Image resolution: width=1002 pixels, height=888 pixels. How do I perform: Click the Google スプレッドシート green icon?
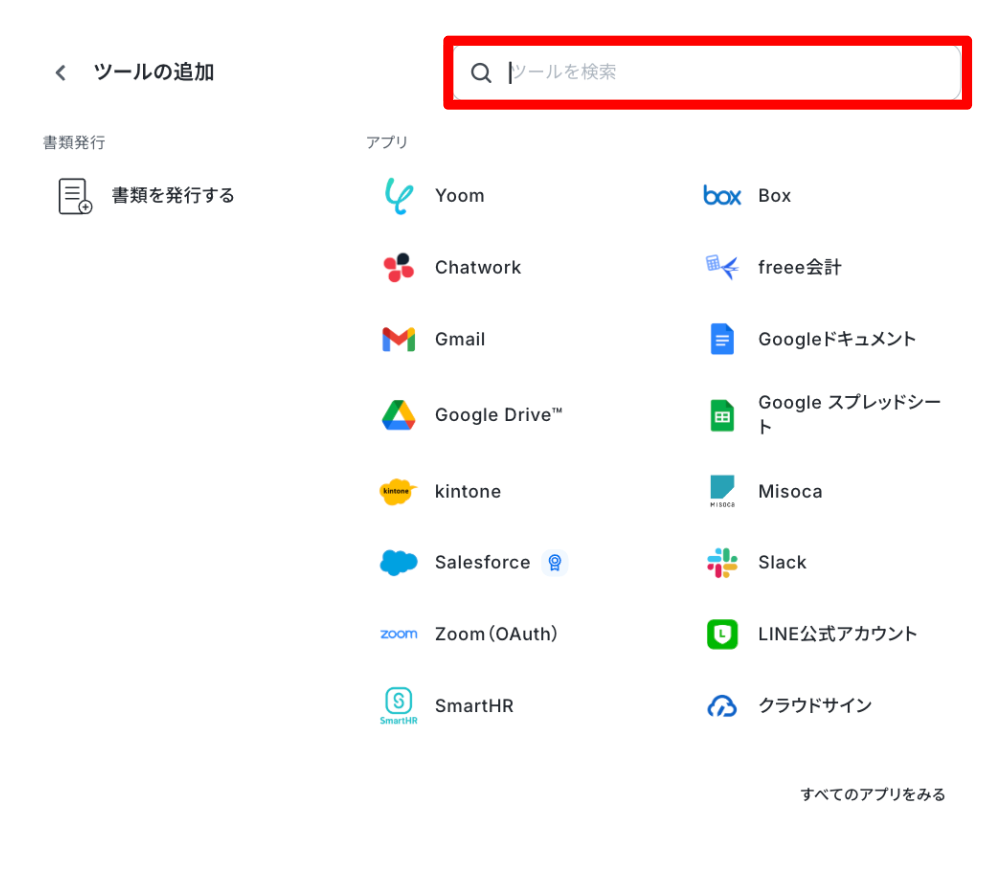pyautogui.click(x=722, y=415)
